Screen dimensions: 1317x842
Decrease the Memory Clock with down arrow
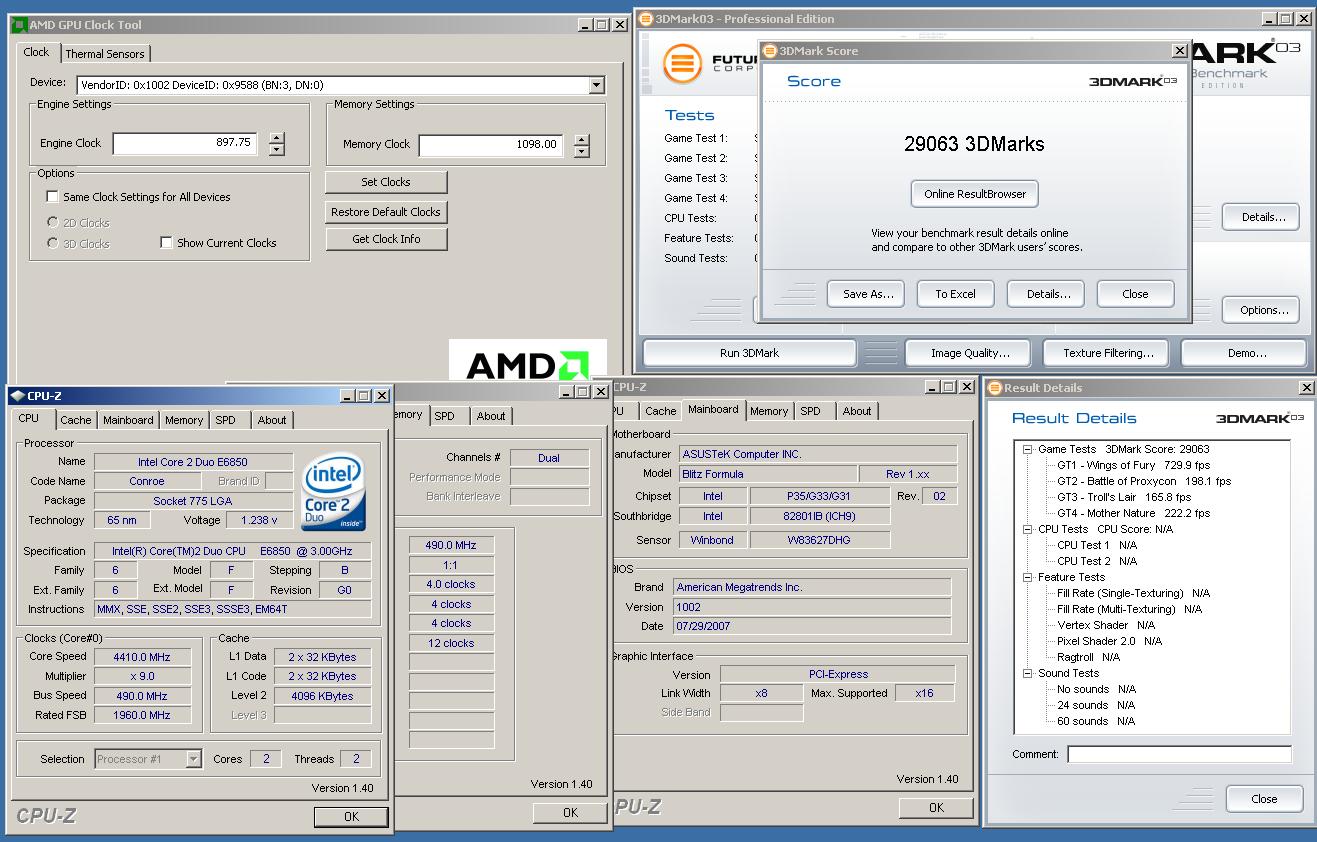coord(582,151)
